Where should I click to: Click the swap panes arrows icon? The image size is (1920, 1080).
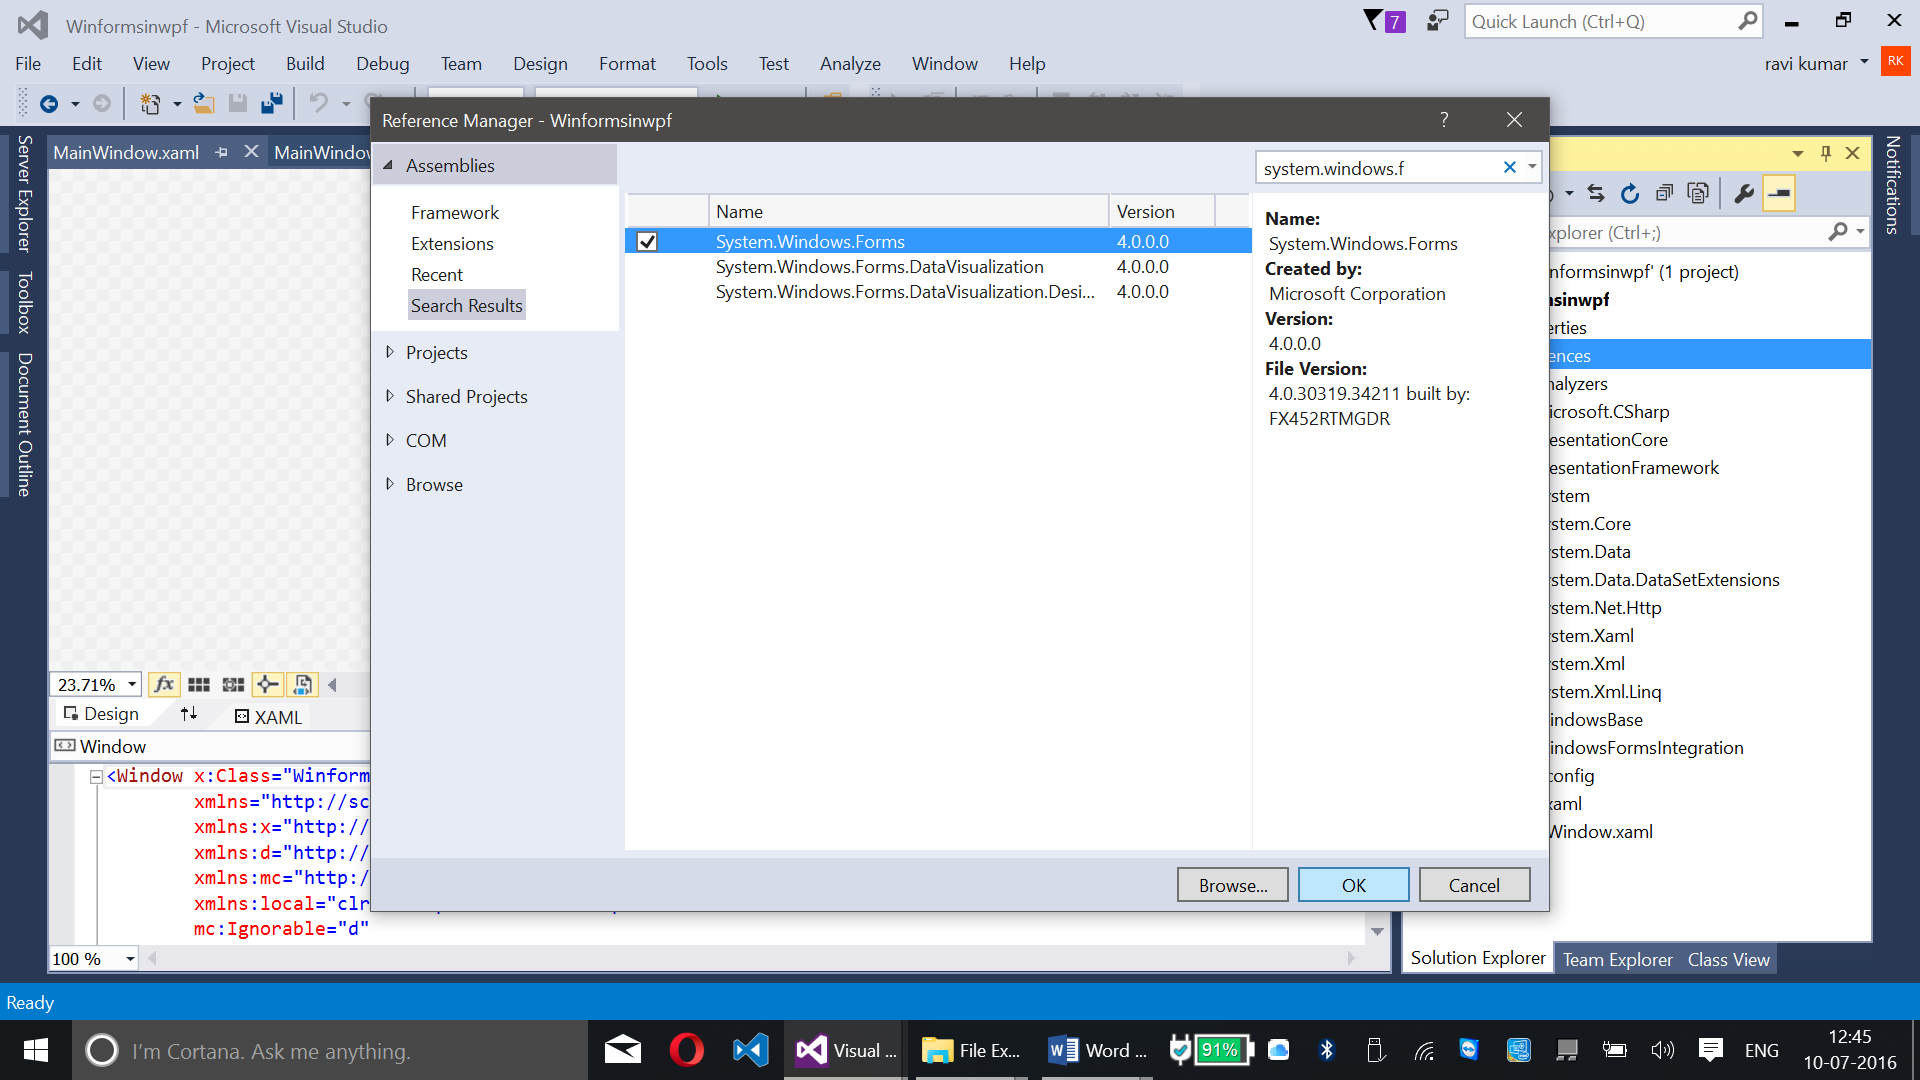tap(189, 714)
